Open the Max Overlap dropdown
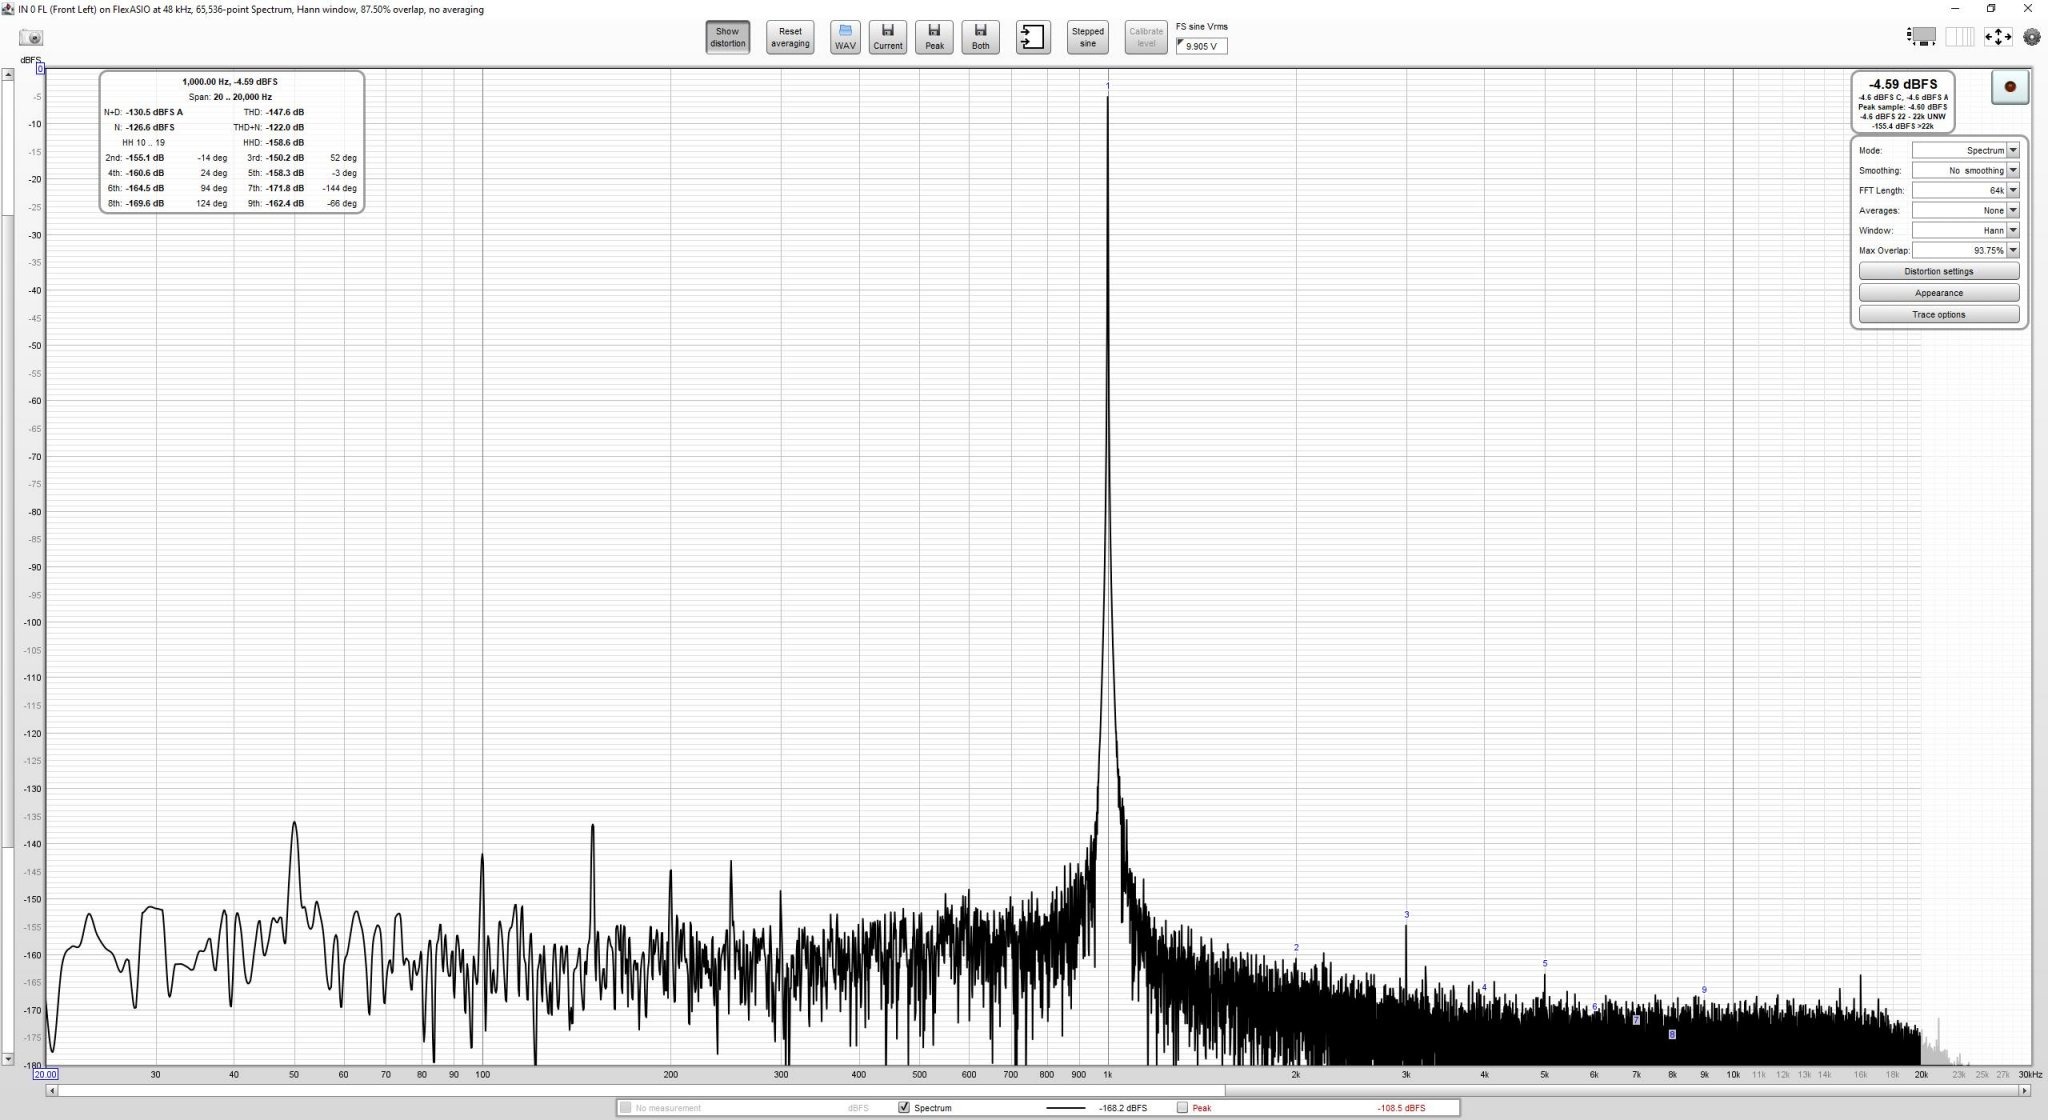 [1965, 250]
